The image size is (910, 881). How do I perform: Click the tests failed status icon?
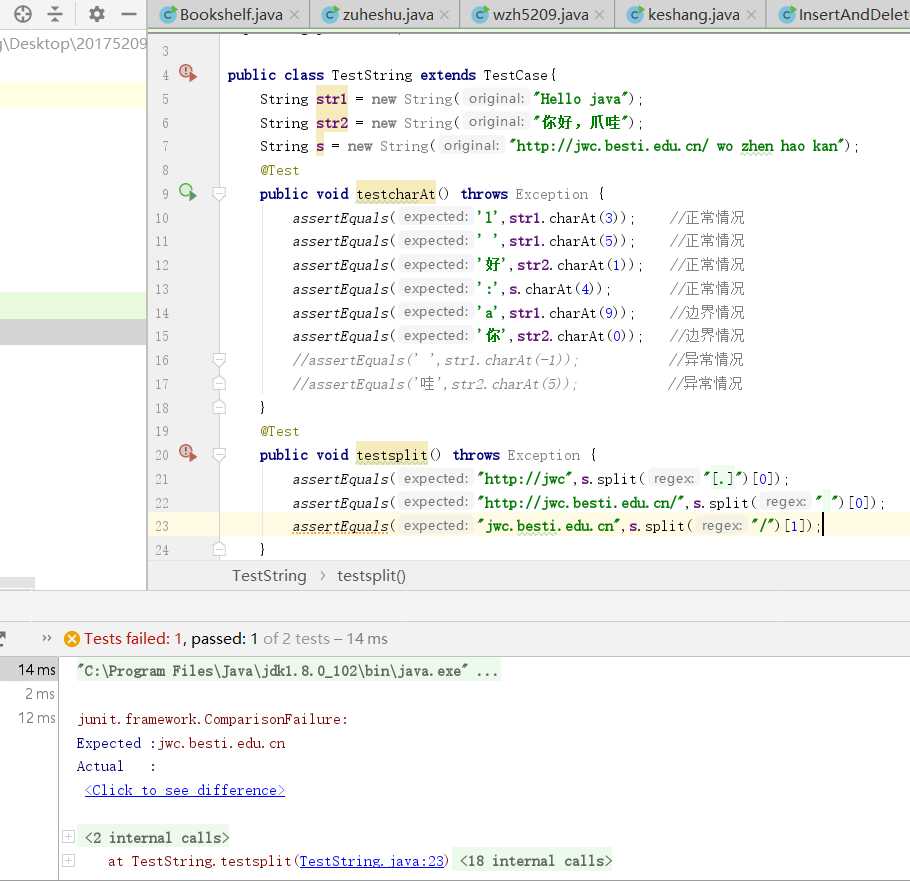[x=72, y=639]
